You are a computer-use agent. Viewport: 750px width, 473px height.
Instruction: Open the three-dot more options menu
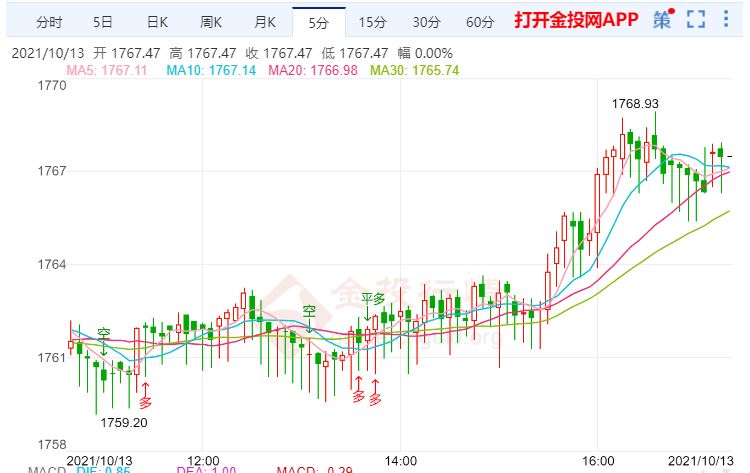coord(726,19)
